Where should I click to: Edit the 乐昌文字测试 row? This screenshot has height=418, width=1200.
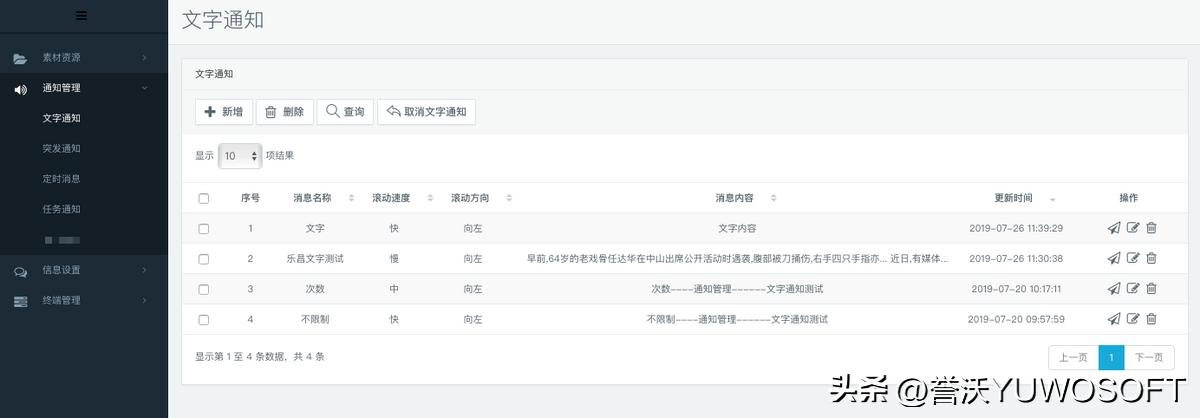1133,258
